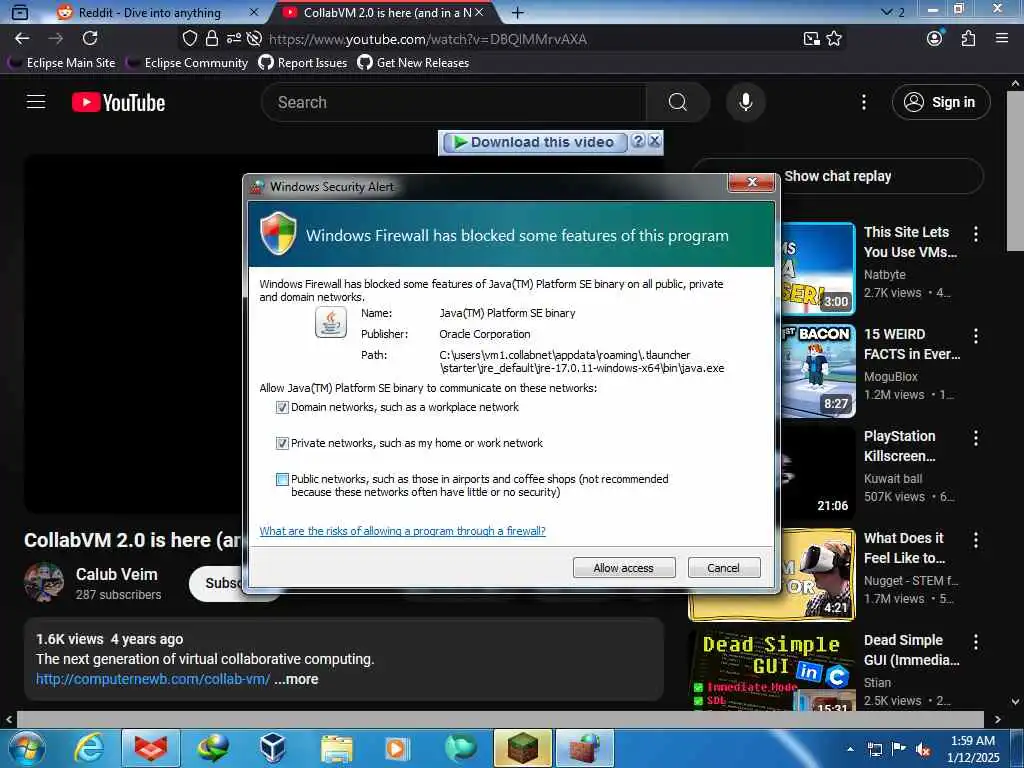Open more options for Dead Simple GUI video
This screenshot has height=768, width=1024.
976,641
